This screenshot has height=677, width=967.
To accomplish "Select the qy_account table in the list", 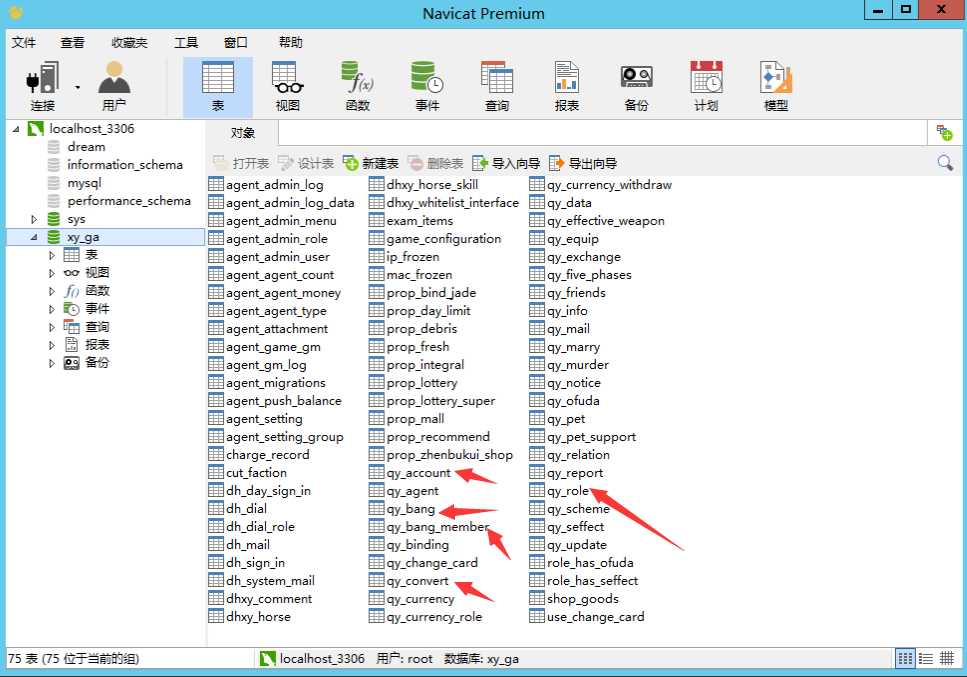I will point(418,473).
